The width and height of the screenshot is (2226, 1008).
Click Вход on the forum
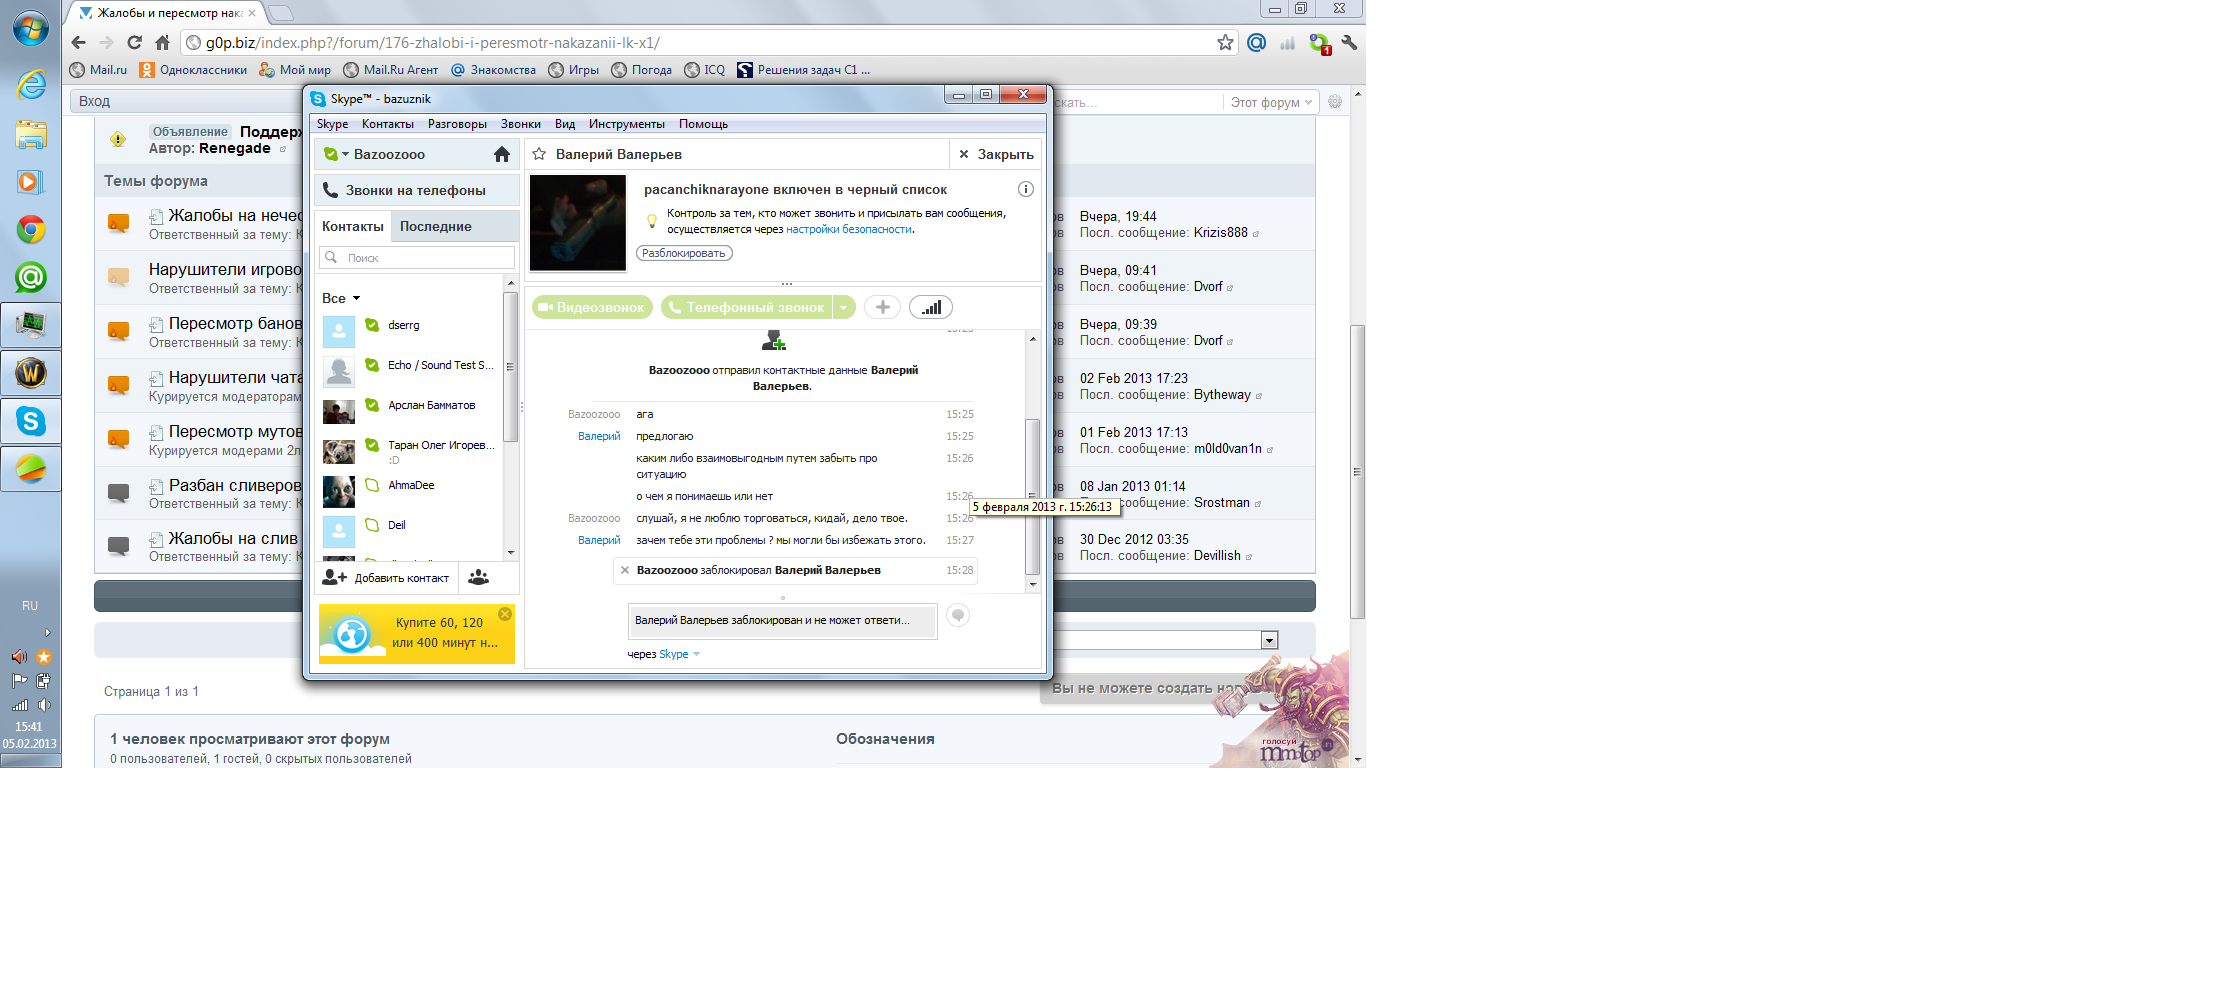94,101
